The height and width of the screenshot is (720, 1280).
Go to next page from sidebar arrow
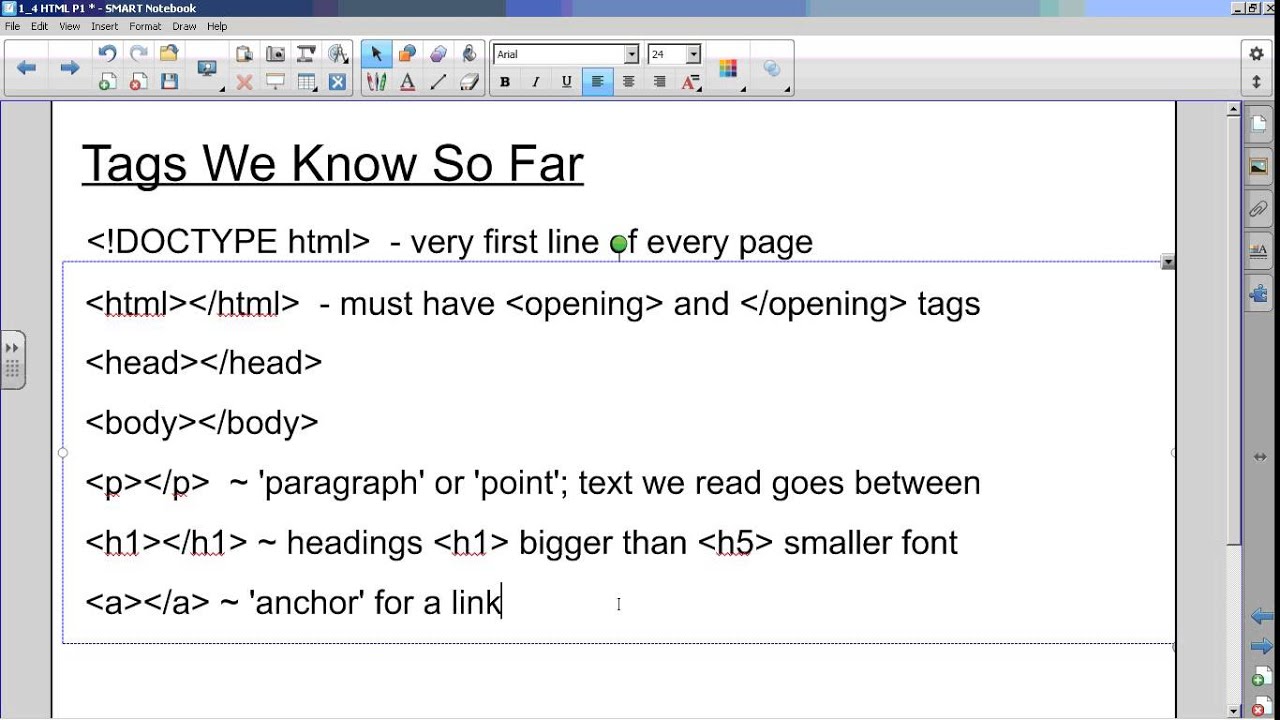click(x=1261, y=647)
